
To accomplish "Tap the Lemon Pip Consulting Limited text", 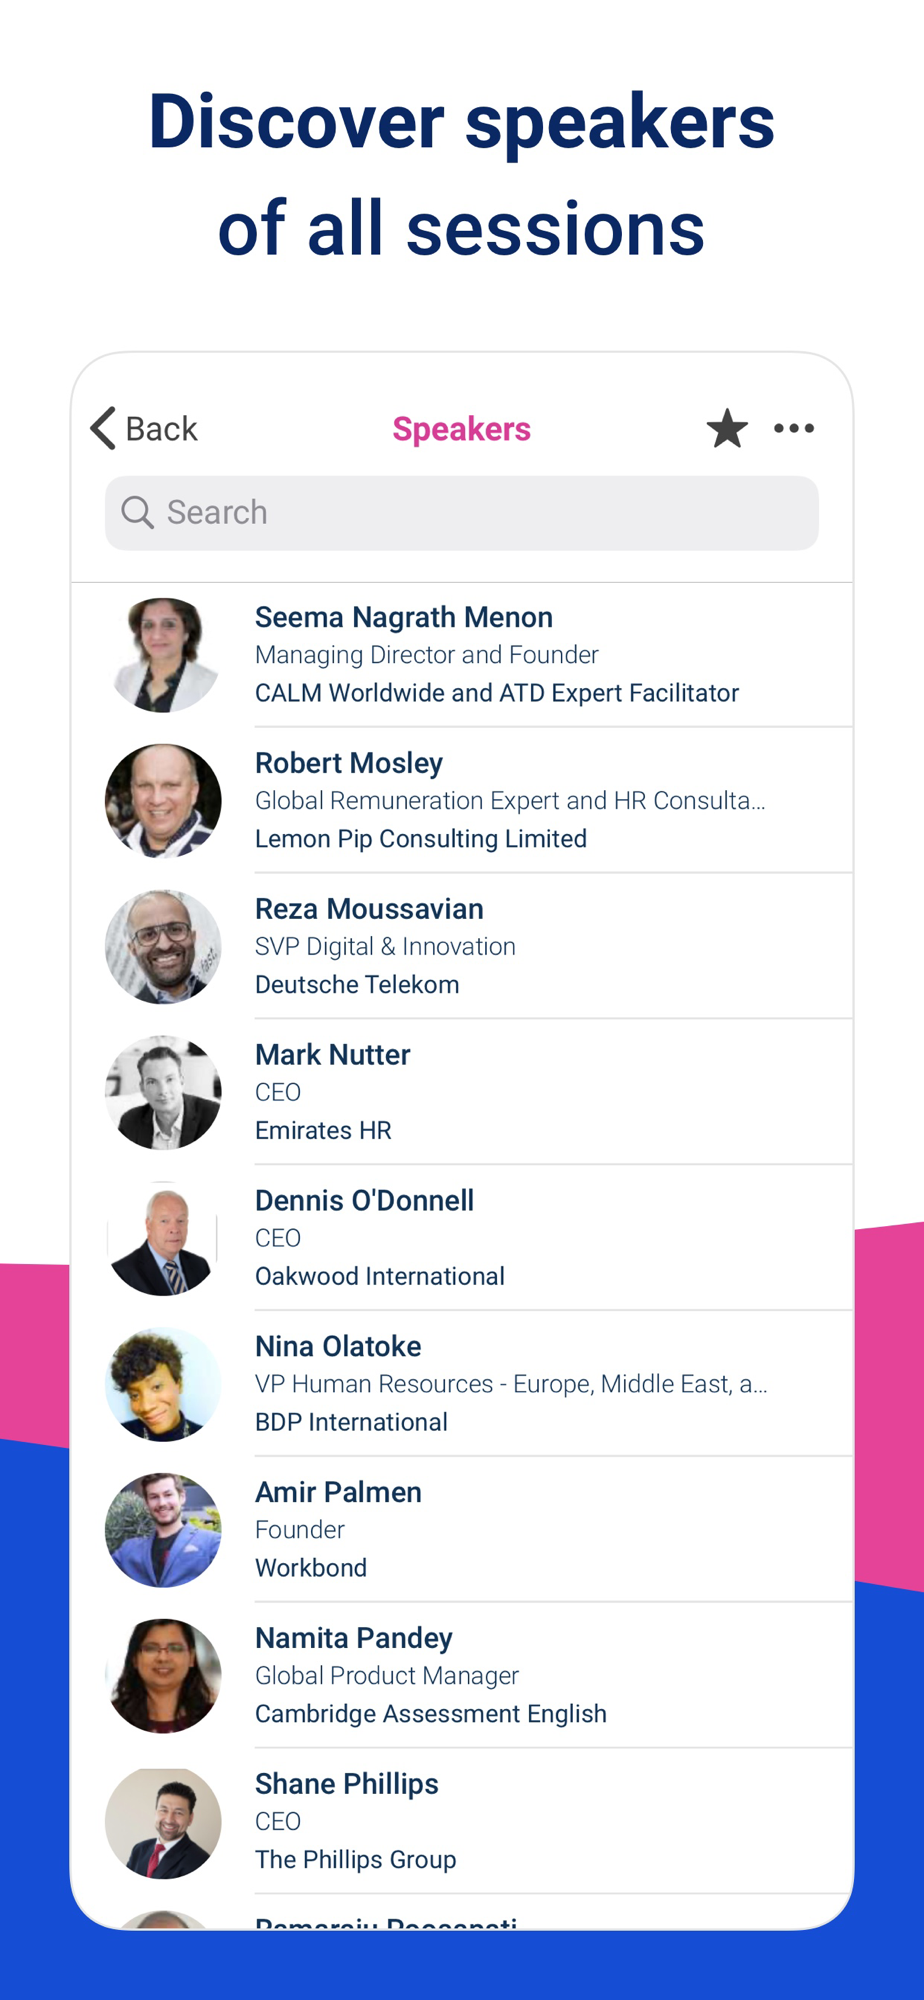I will point(421,839).
